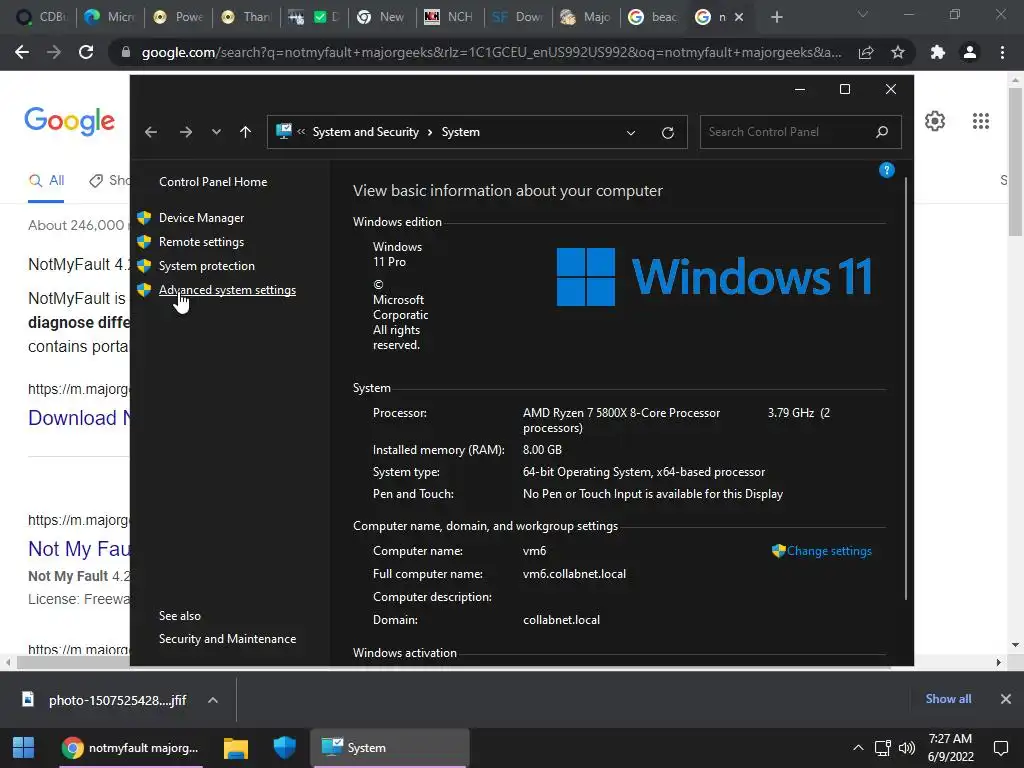Click Show all downloads
Image resolution: width=1024 pixels, height=768 pixels.
948,699
